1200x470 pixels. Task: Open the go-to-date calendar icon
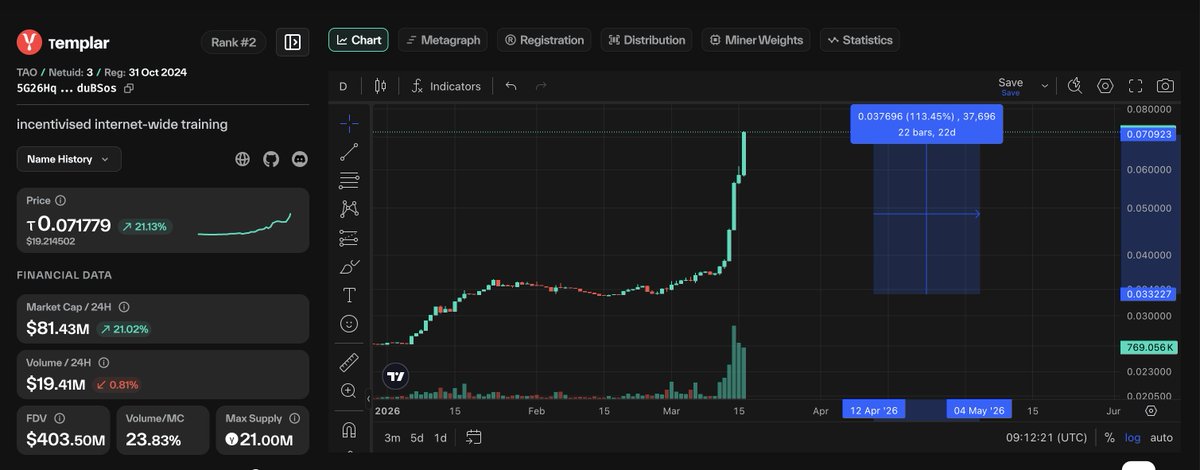click(474, 437)
